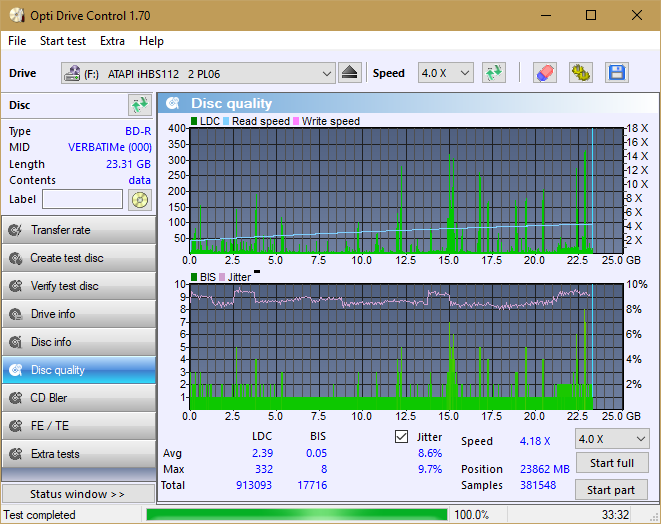This screenshot has height=524, width=661.
Task: Open the Create test disc section
Action: 79,258
